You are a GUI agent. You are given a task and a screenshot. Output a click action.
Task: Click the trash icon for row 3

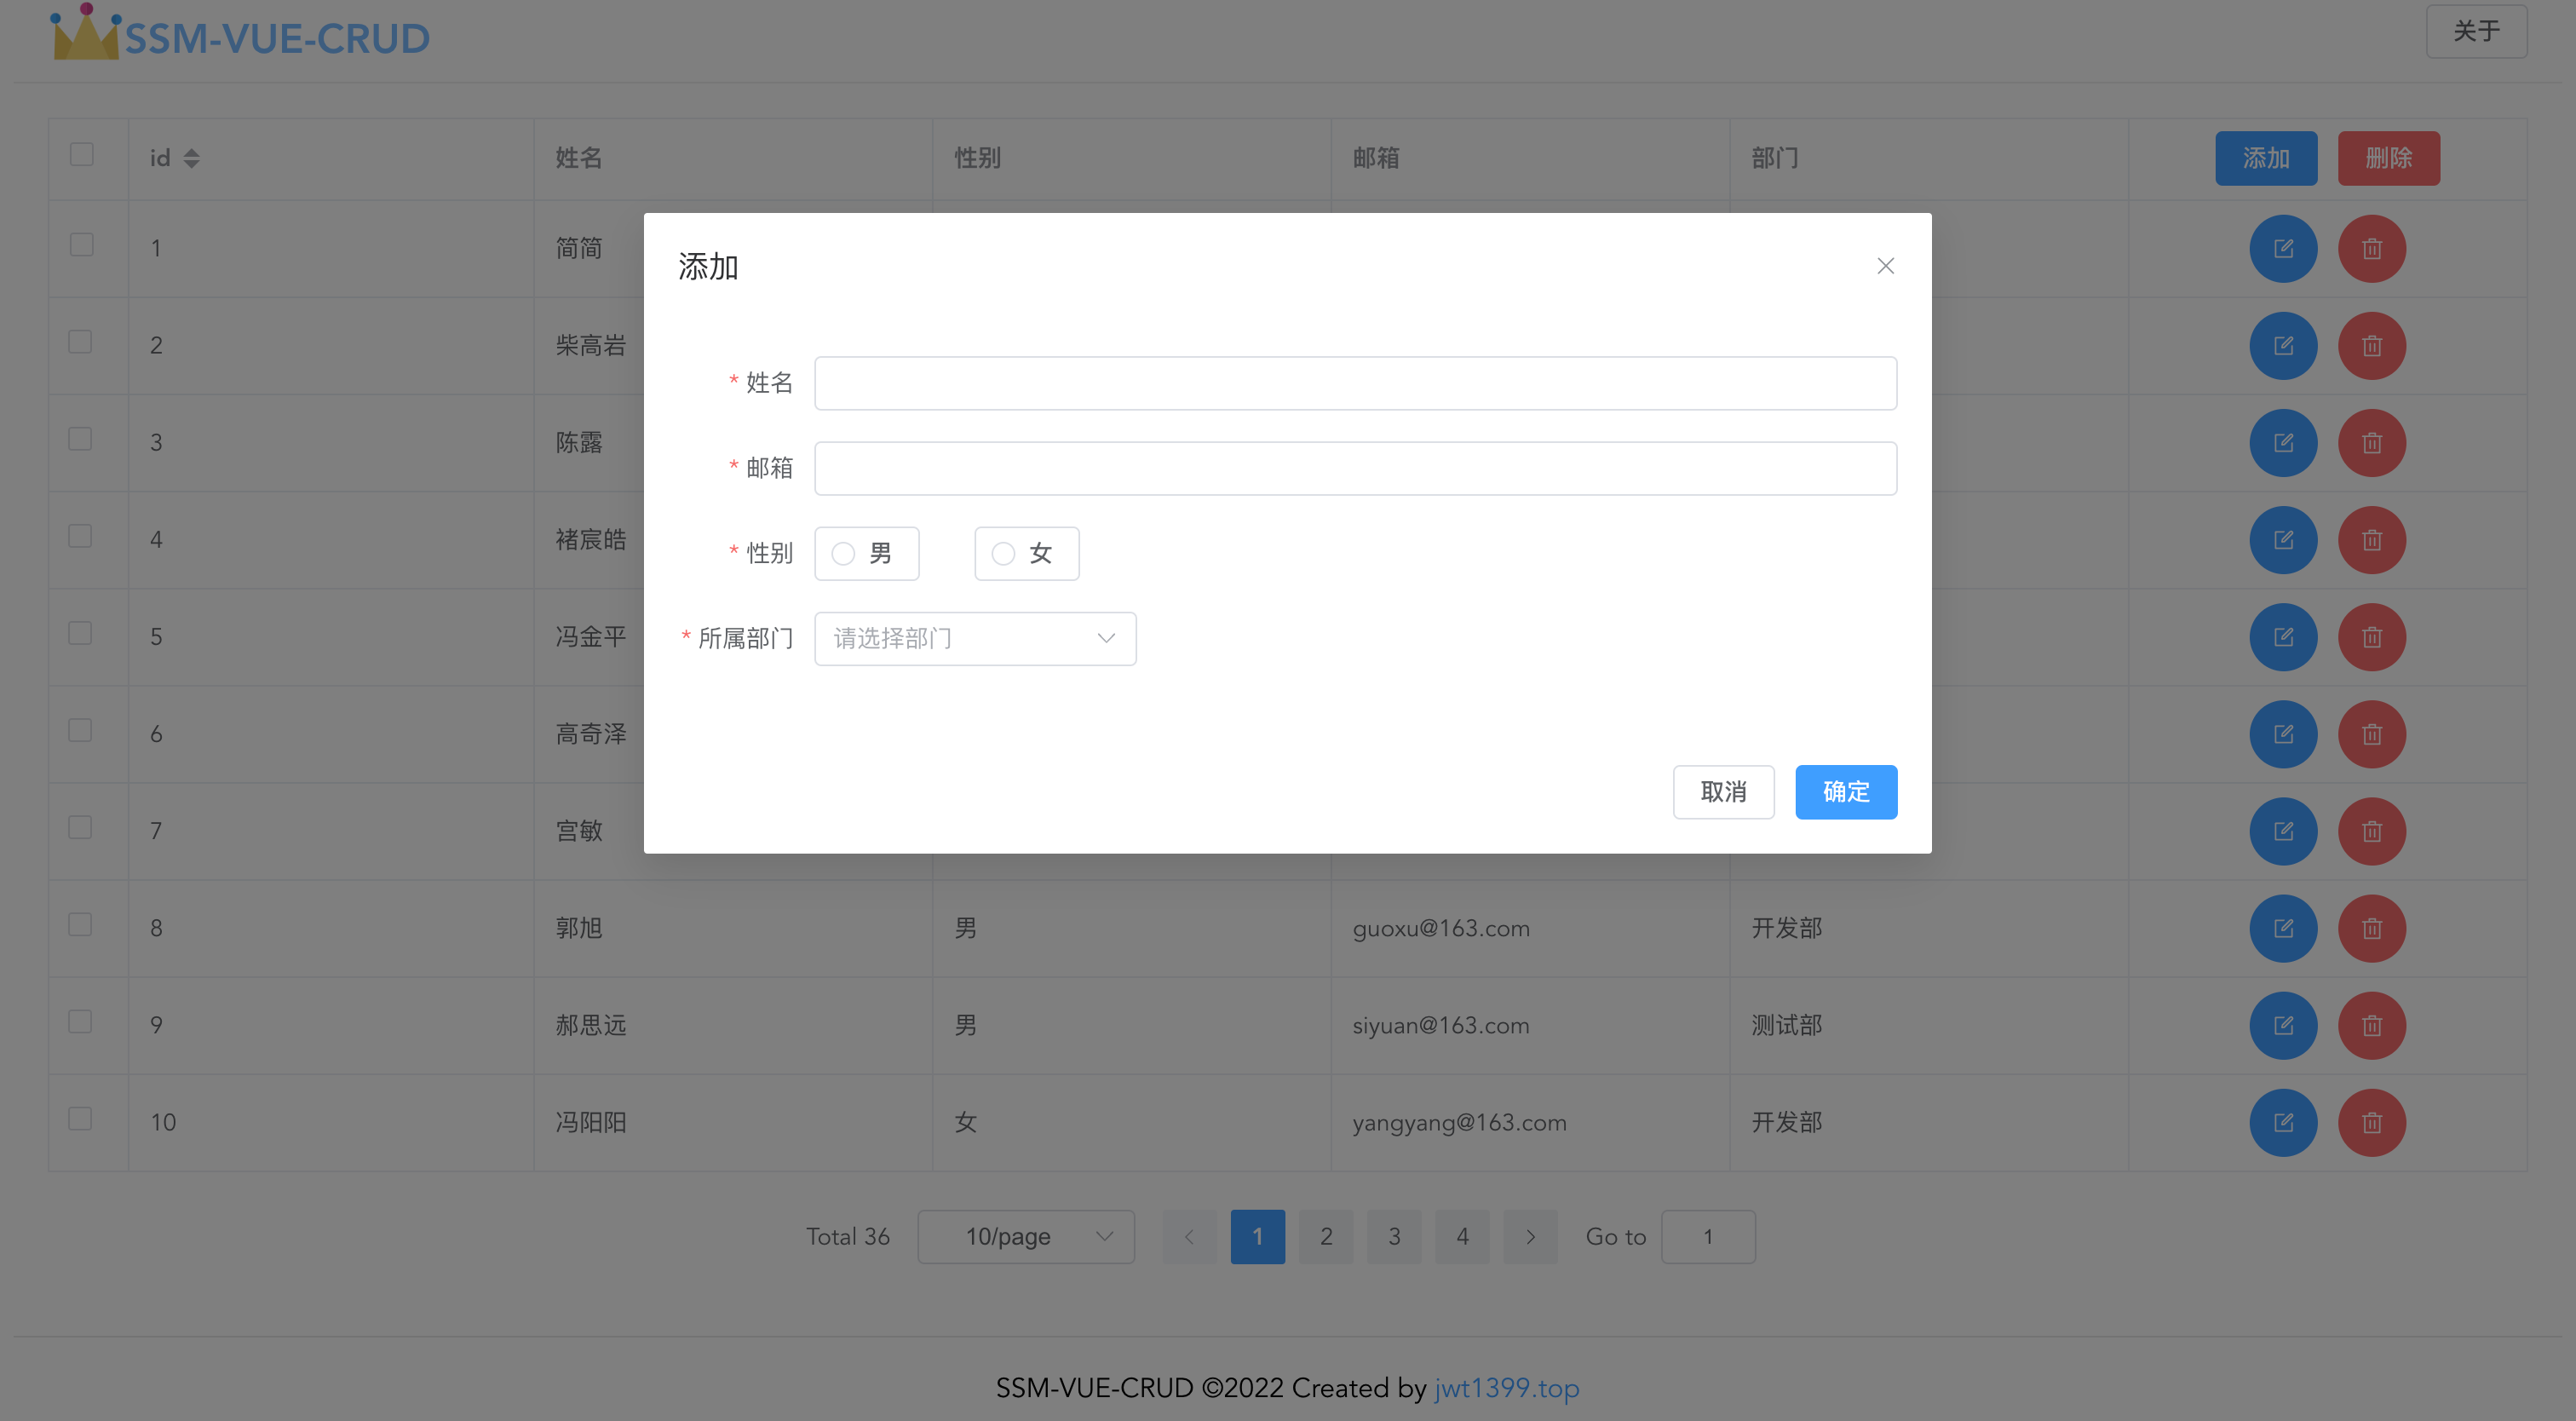(x=2371, y=443)
